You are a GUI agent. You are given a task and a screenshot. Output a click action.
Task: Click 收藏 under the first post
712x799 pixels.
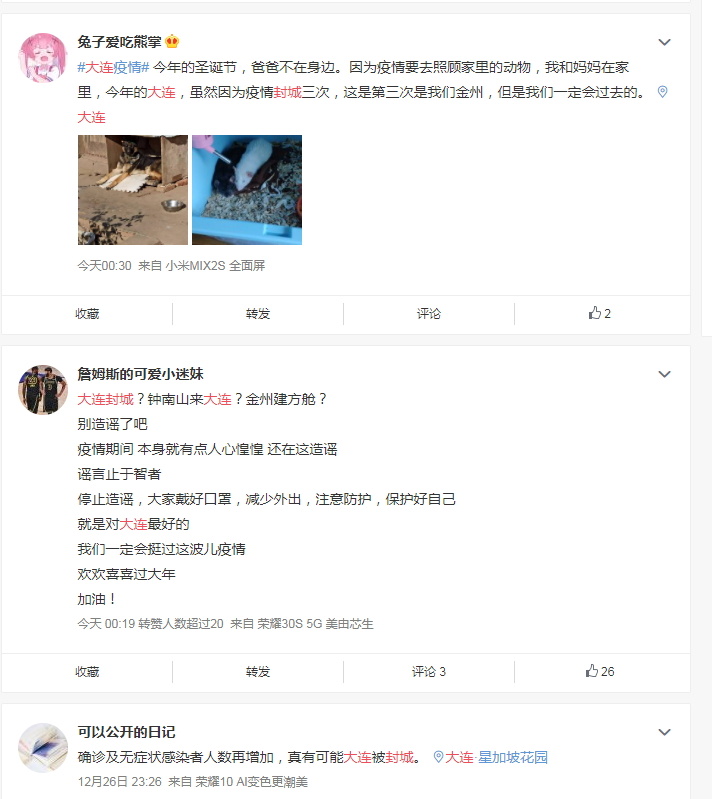[87, 313]
